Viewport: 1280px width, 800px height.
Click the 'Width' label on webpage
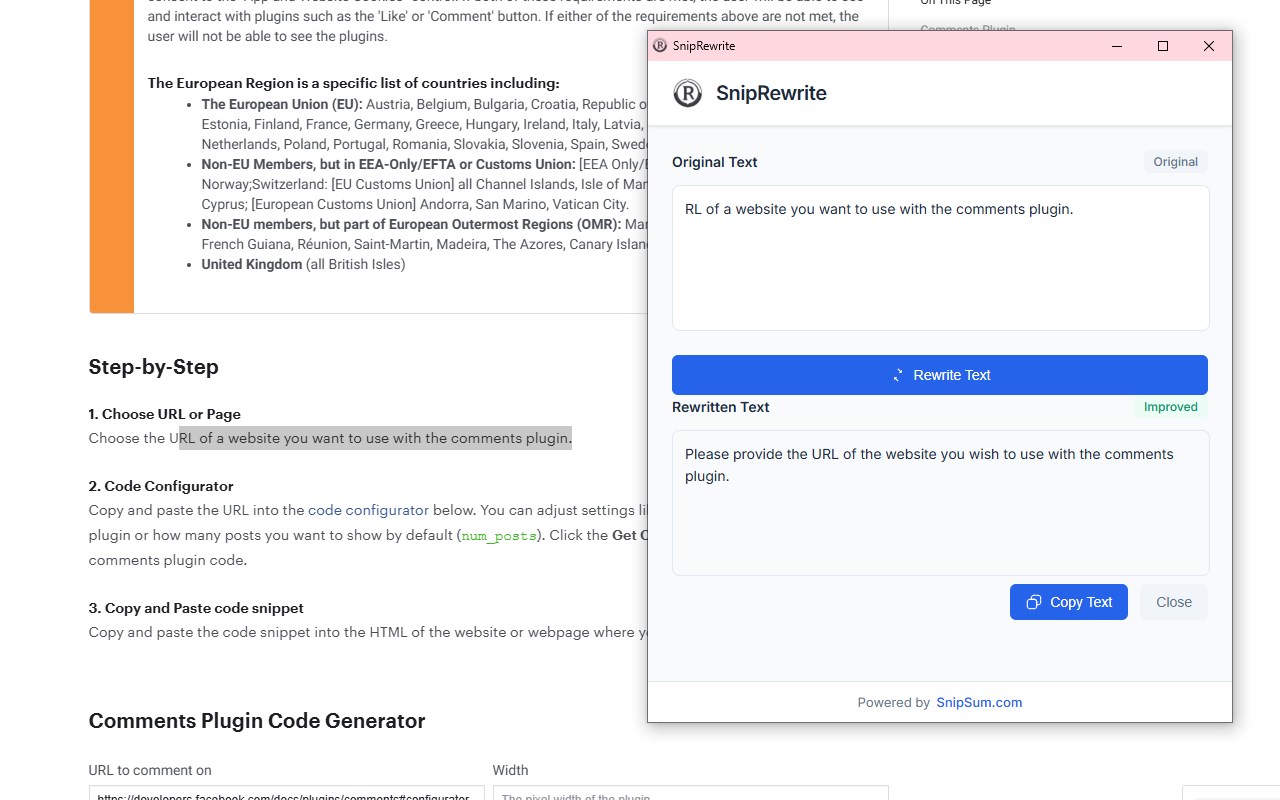pyautogui.click(x=510, y=770)
